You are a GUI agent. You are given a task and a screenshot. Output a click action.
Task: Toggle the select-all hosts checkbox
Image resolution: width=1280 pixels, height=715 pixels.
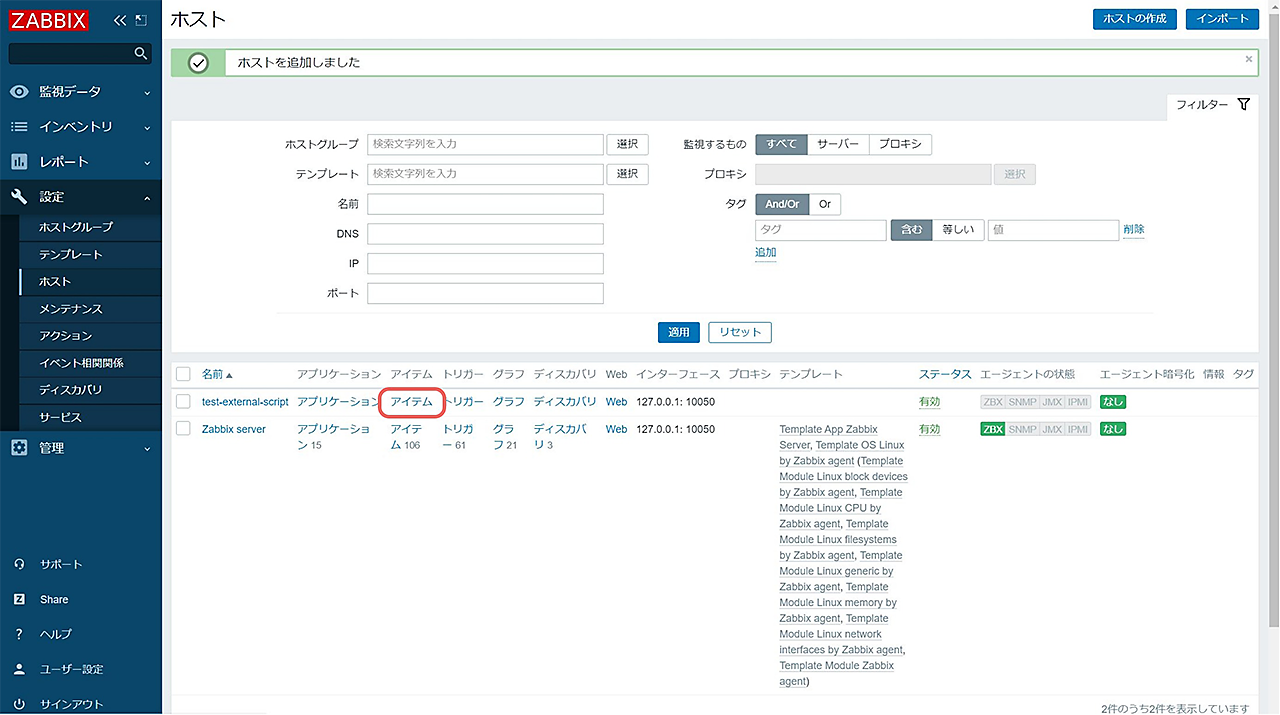click(184, 373)
